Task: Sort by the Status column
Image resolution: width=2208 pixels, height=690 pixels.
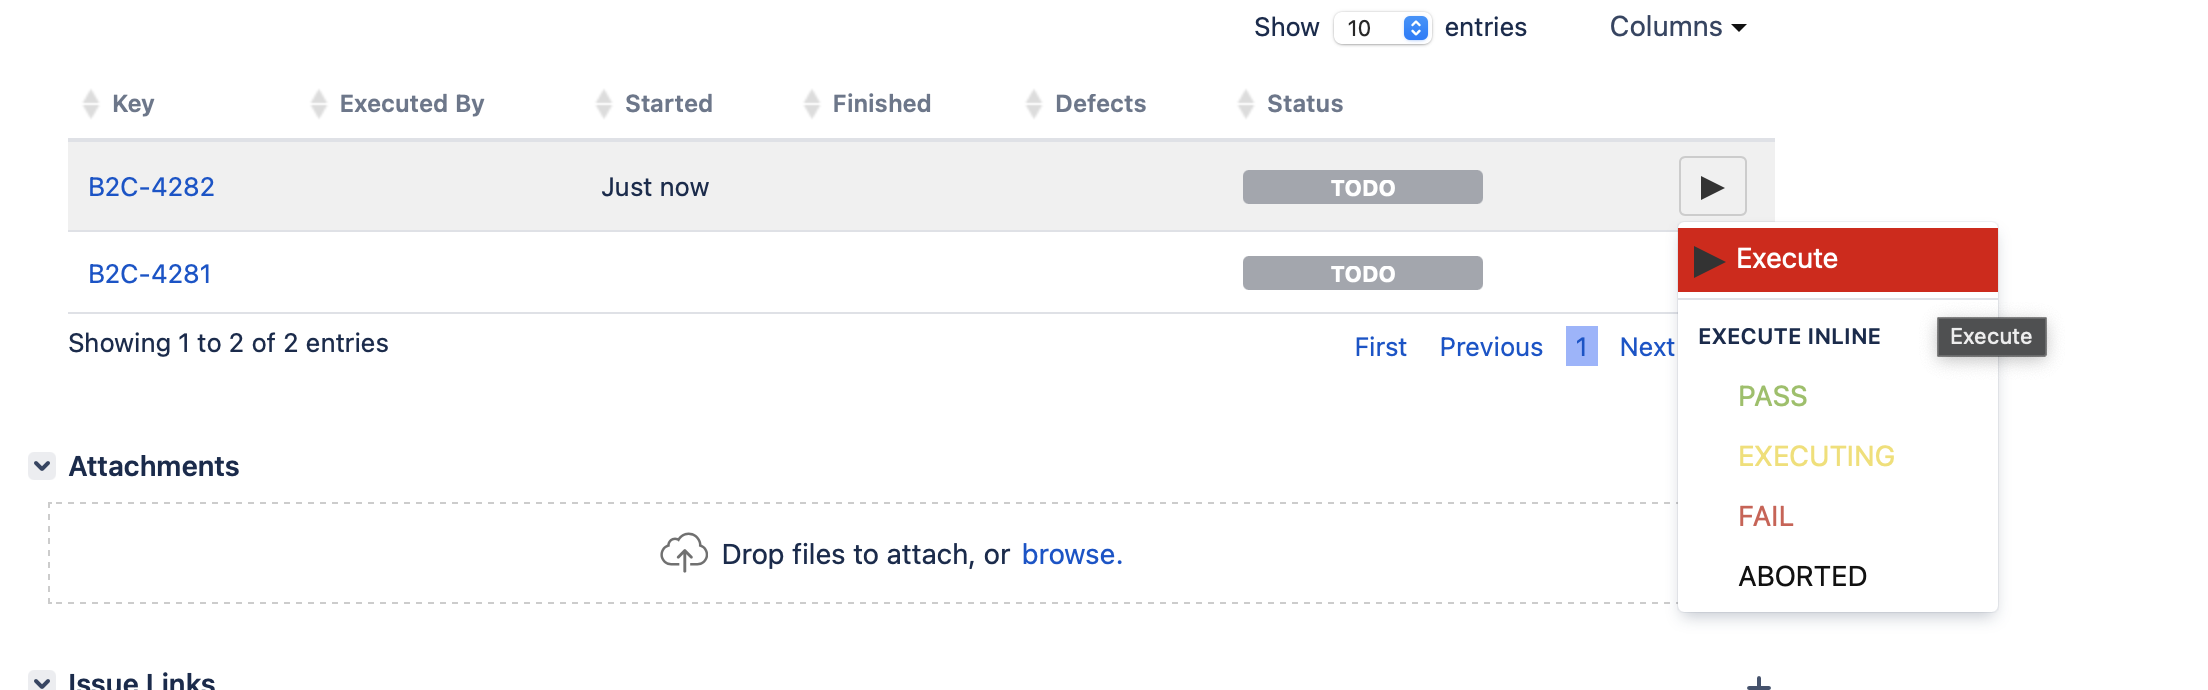Action: point(1304,103)
